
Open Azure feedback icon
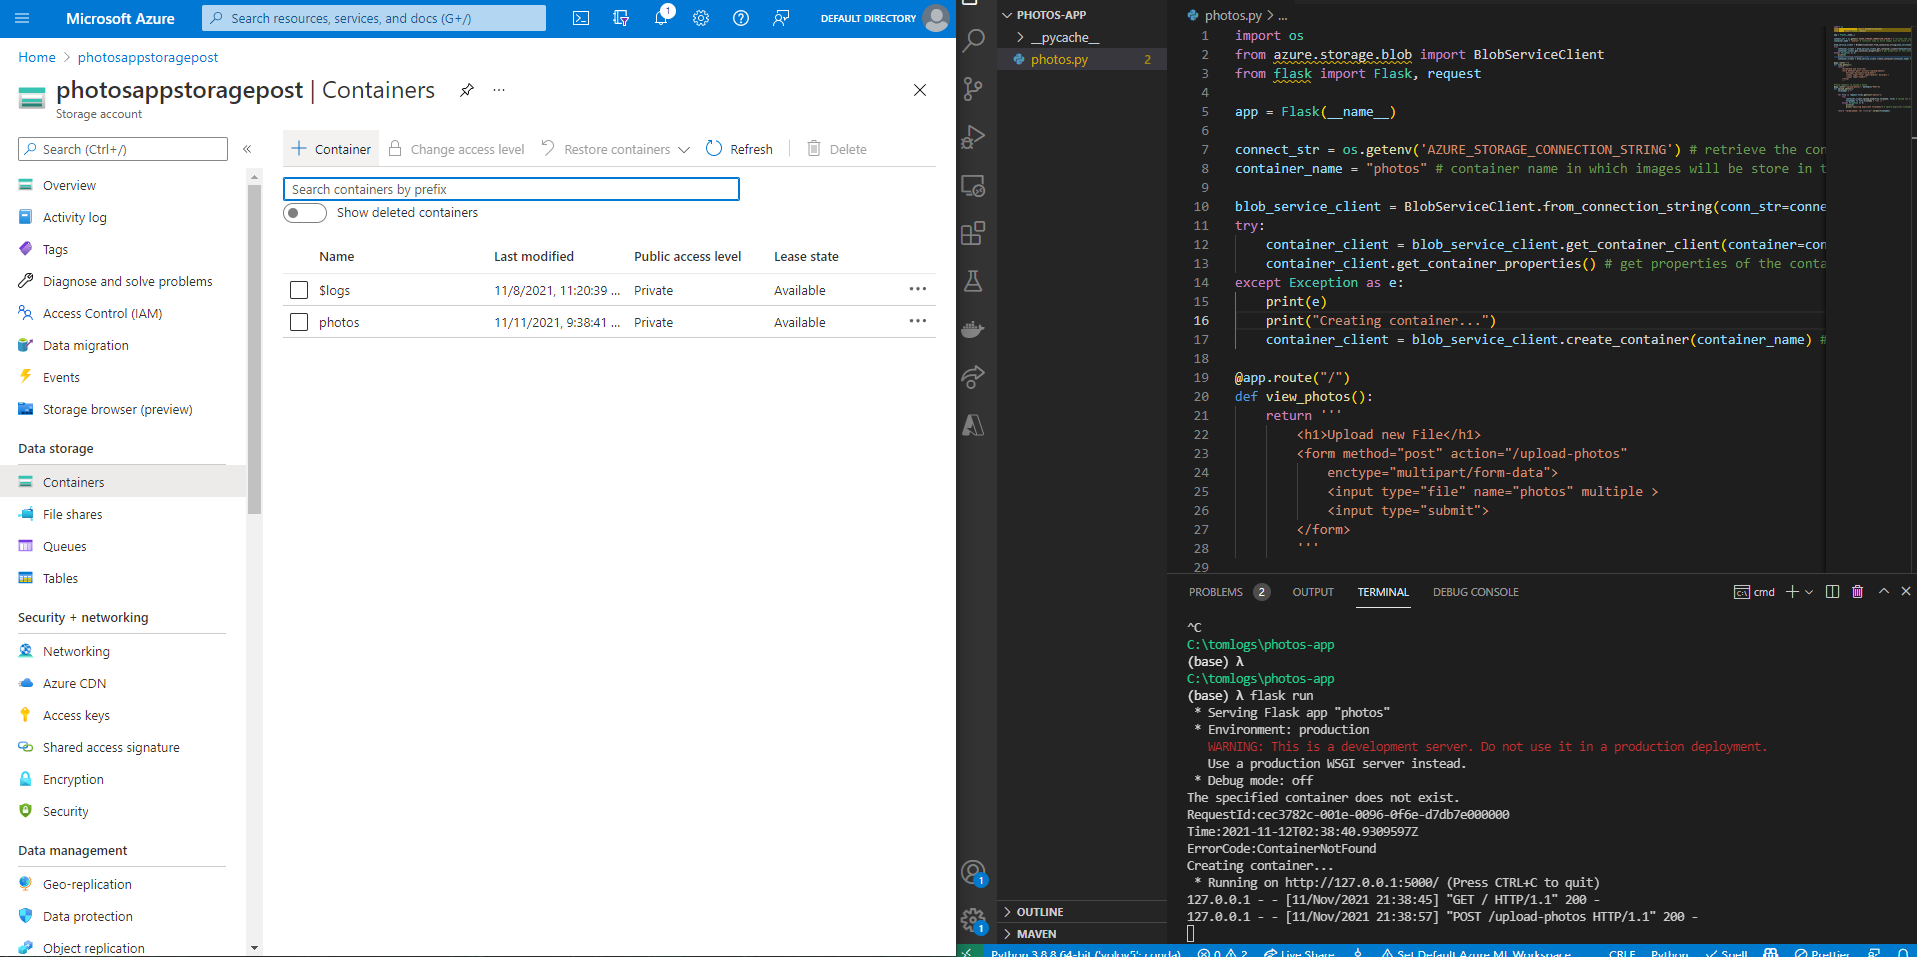click(x=781, y=18)
